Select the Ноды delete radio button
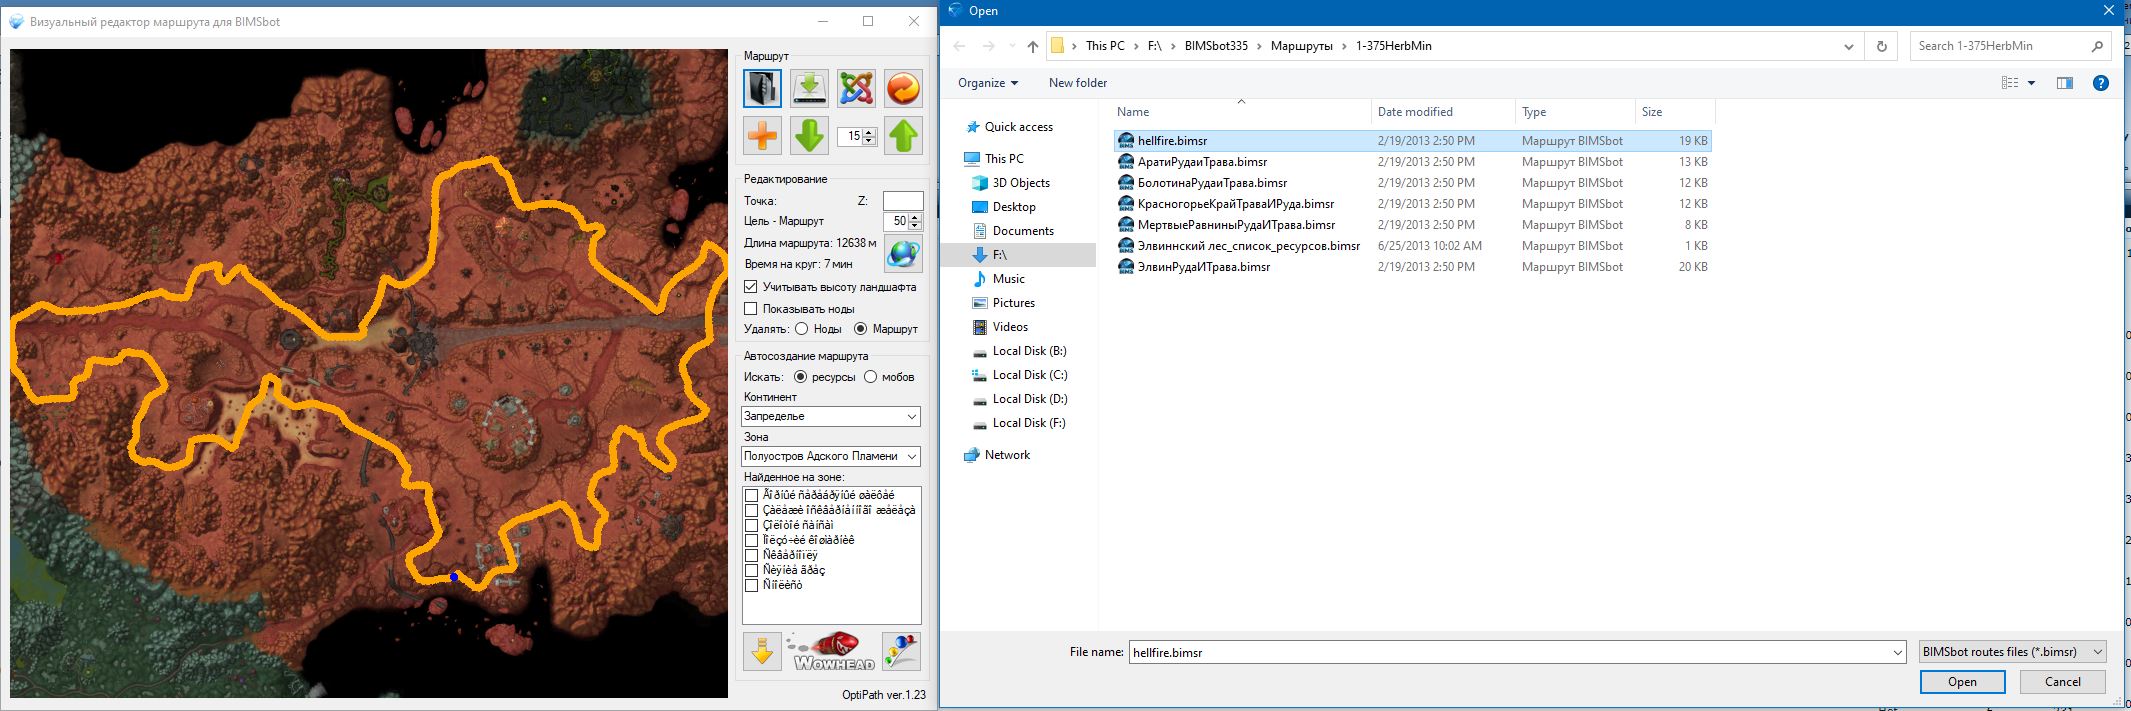This screenshot has width=2131, height=711. click(801, 329)
